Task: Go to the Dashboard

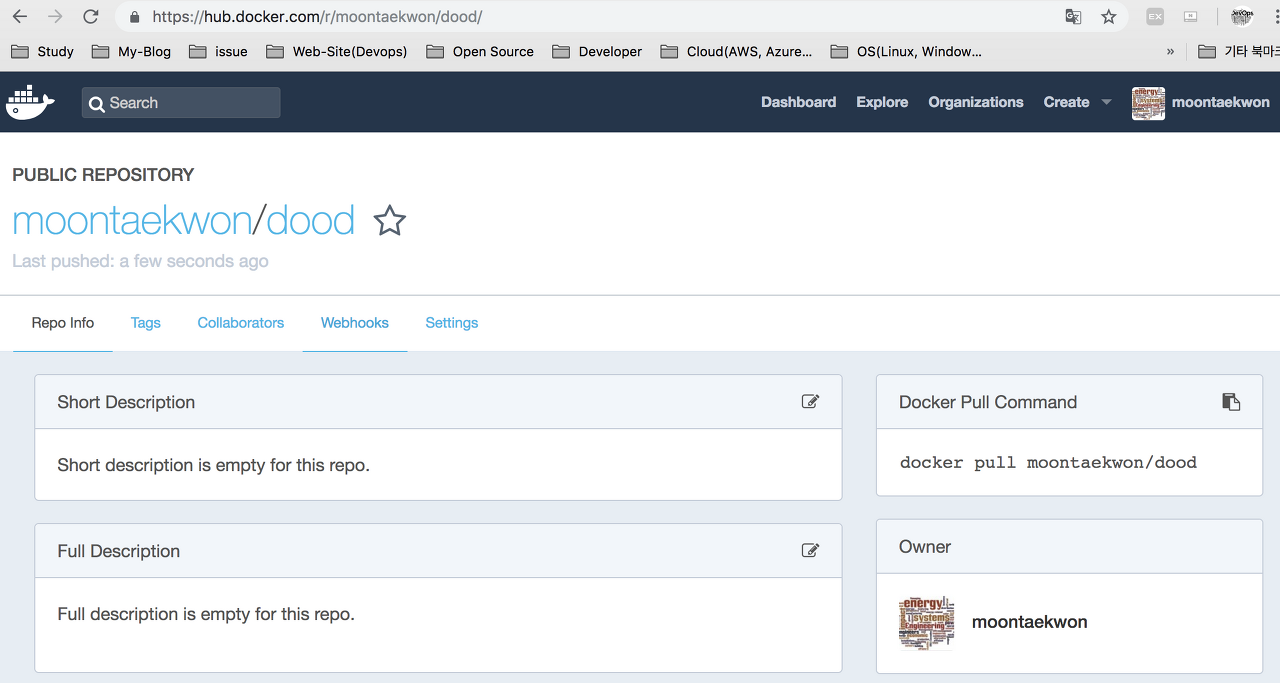Action: point(798,102)
